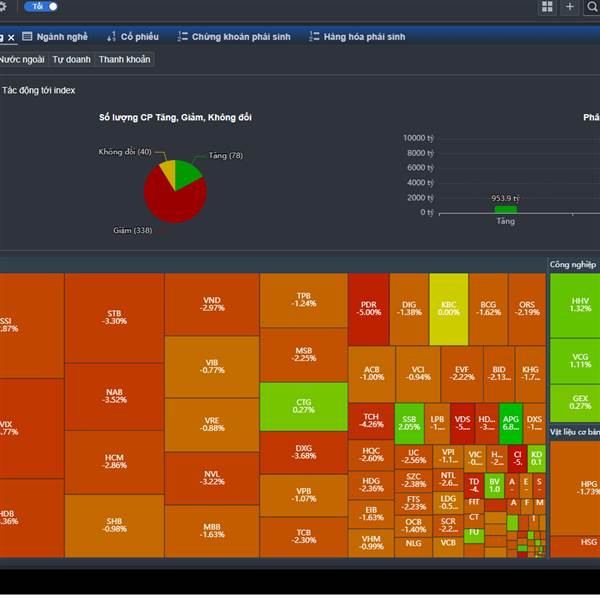600x600 pixels.
Task: Select the VND -2.97% heatmap tile
Action: pyautogui.click(x=212, y=304)
